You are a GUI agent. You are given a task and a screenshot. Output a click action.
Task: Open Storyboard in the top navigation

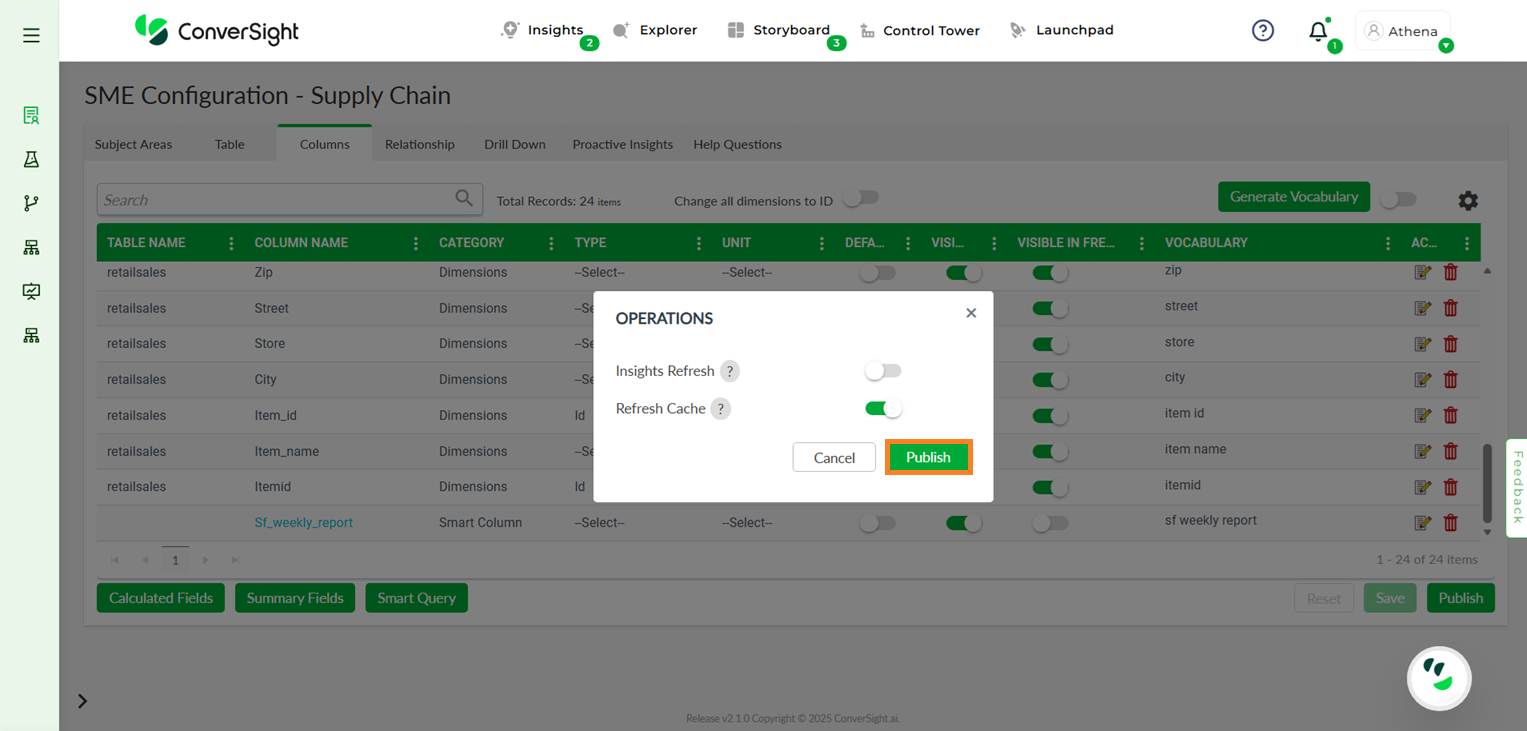(780, 30)
